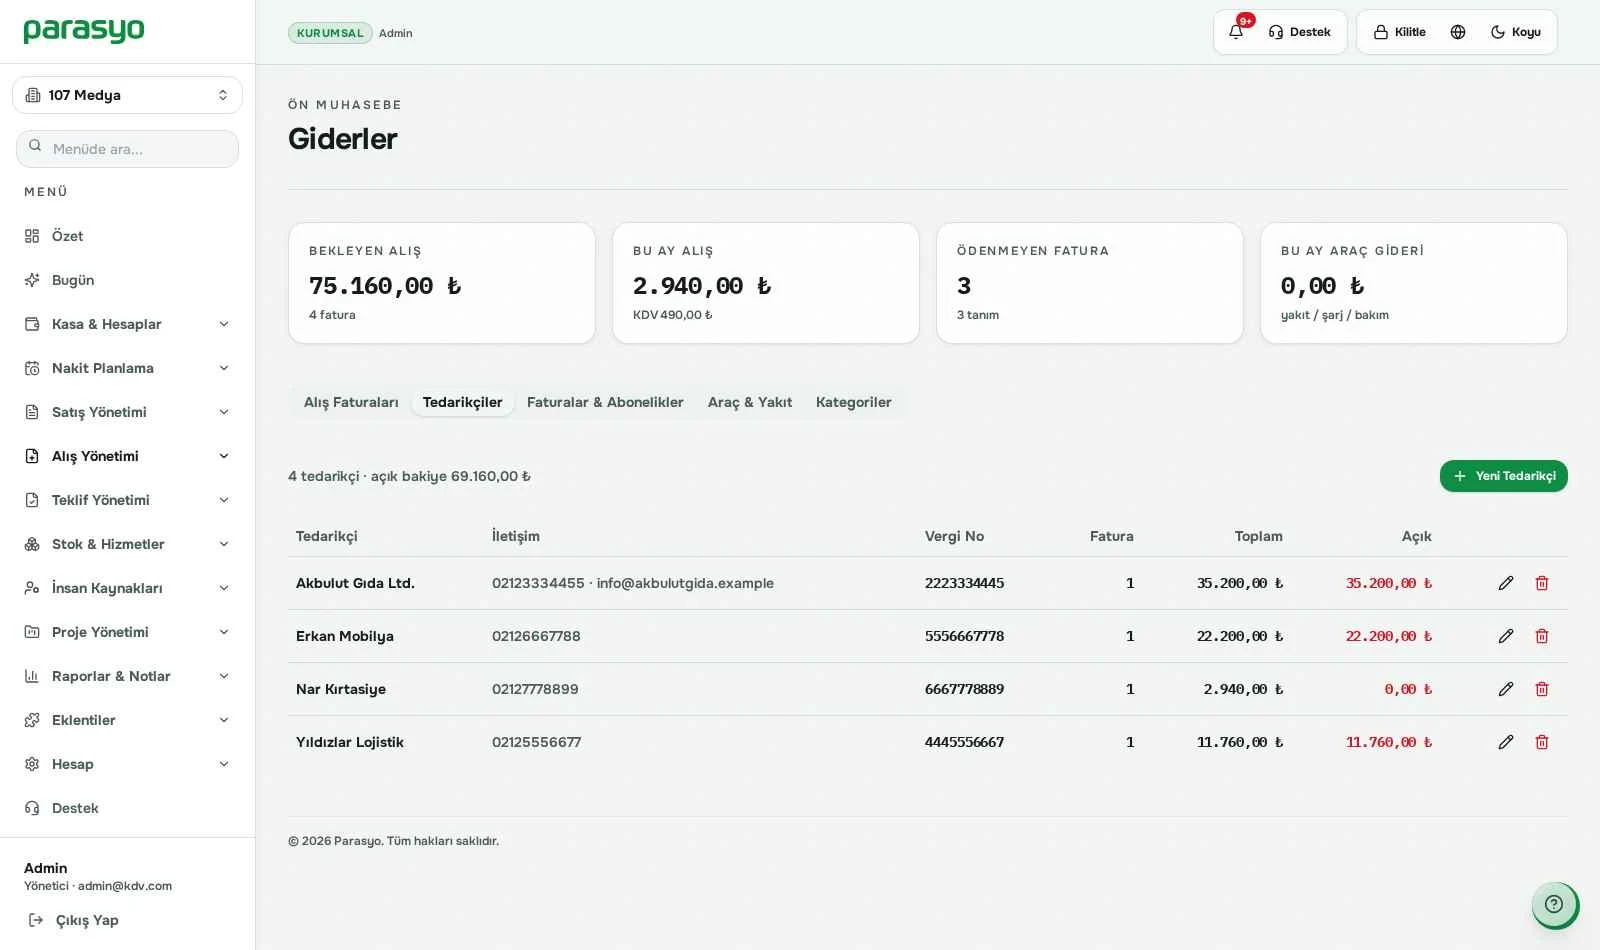Delete Erkan Mobilya supplier
Viewport: 1600px width, 950px height.
[1542, 636]
